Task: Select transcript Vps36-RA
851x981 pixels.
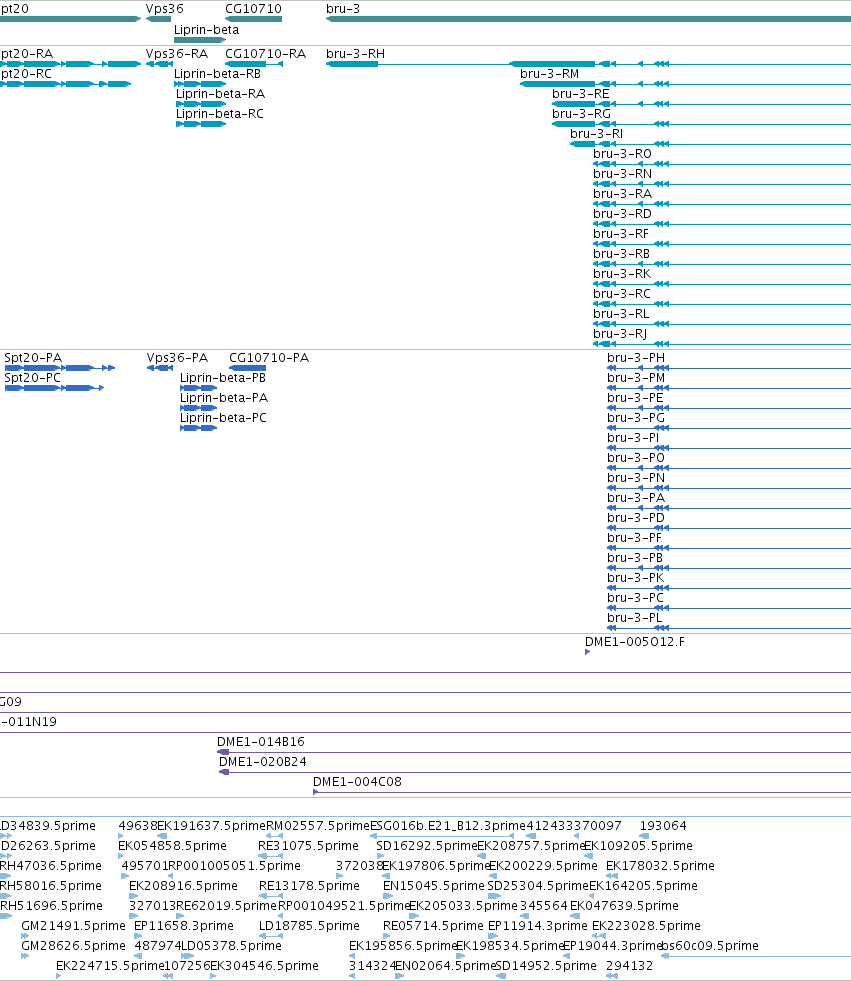Action: point(176,54)
